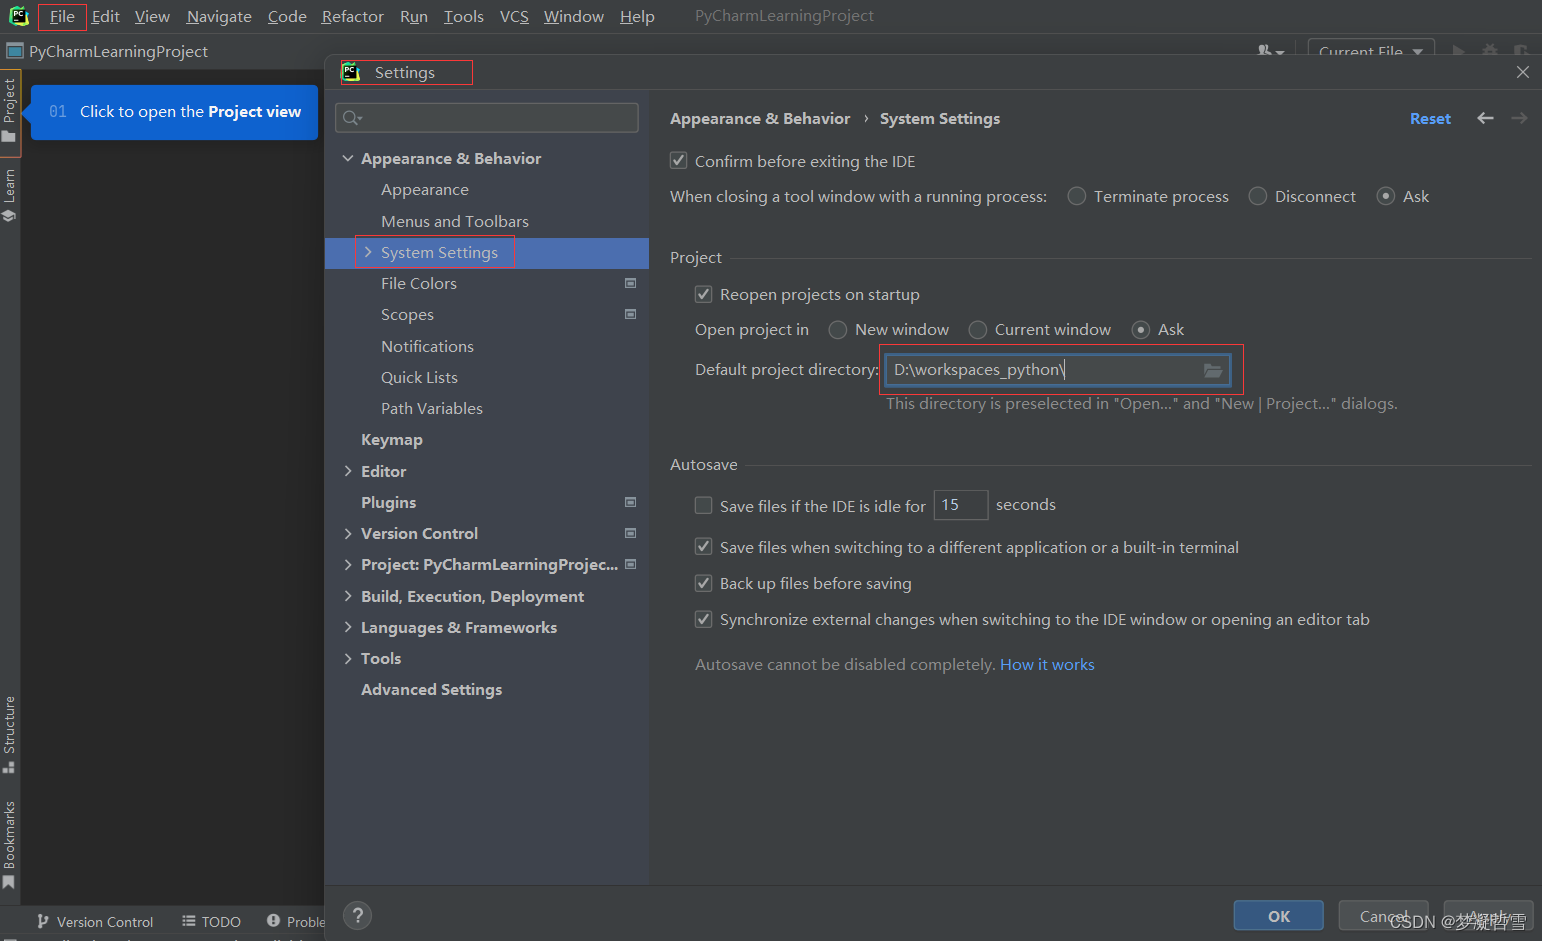Viewport: 1542px width, 941px height.
Task: Open the Current File run configuration dropdown
Action: (x=1371, y=50)
